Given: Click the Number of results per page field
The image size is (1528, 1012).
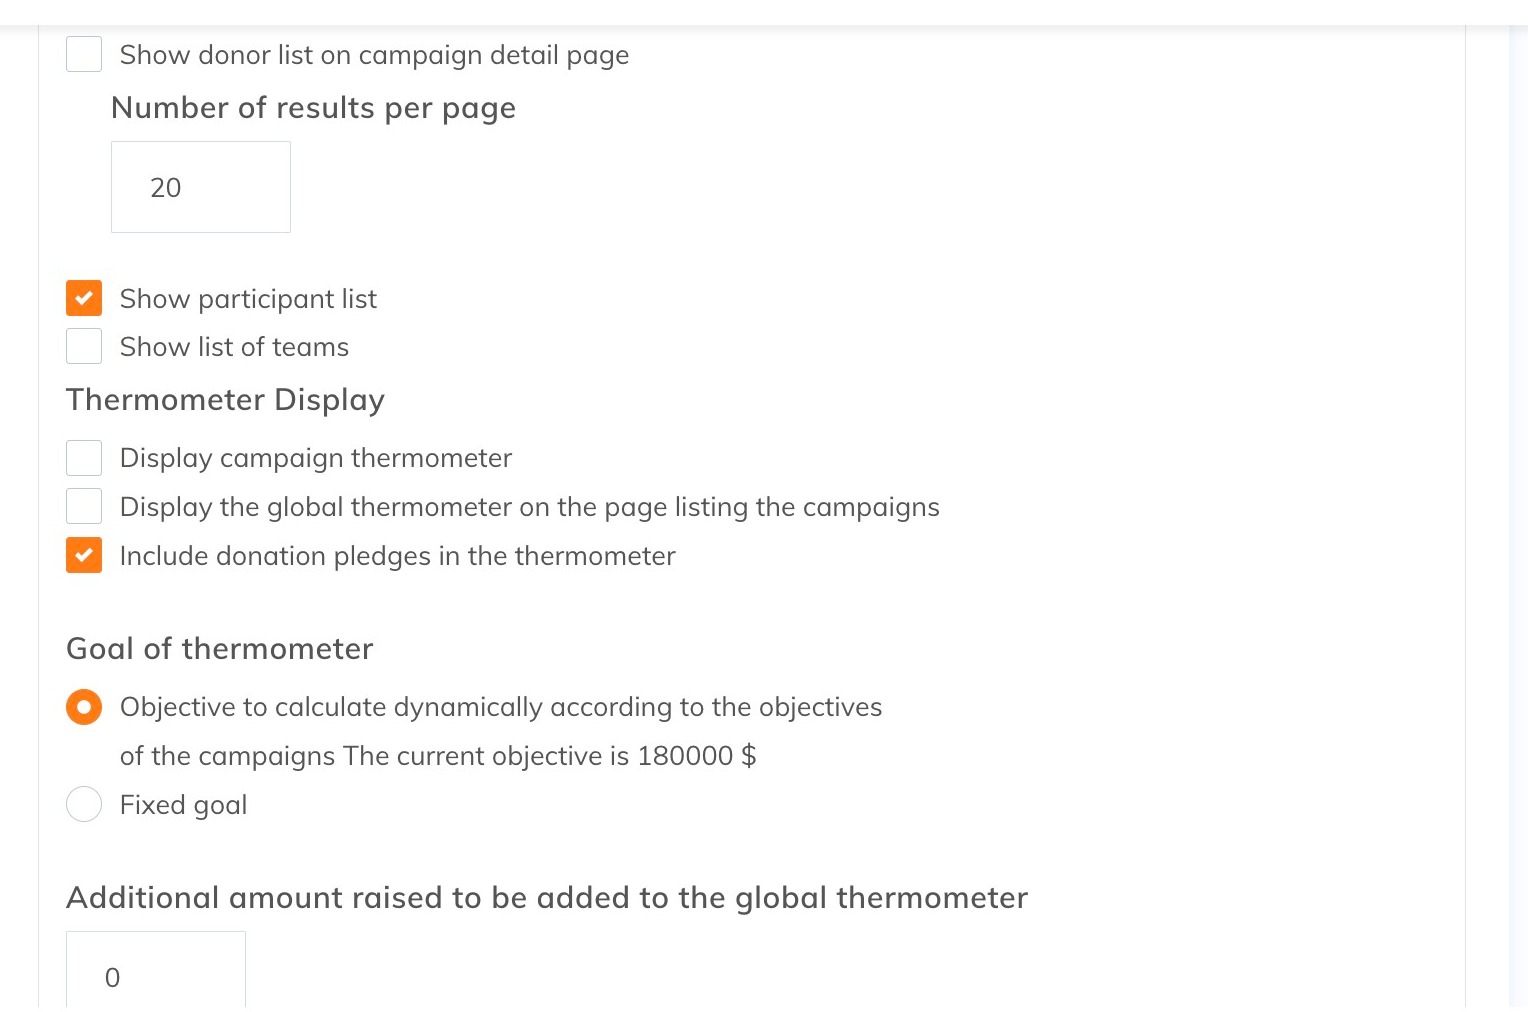Looking at the screenshot, I should click(x=200, y=187).
